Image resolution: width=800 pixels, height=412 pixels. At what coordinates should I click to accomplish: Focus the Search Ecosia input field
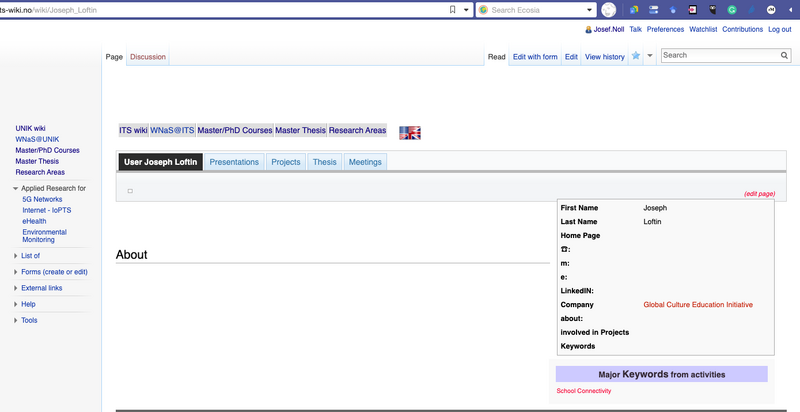coord(536,10)
